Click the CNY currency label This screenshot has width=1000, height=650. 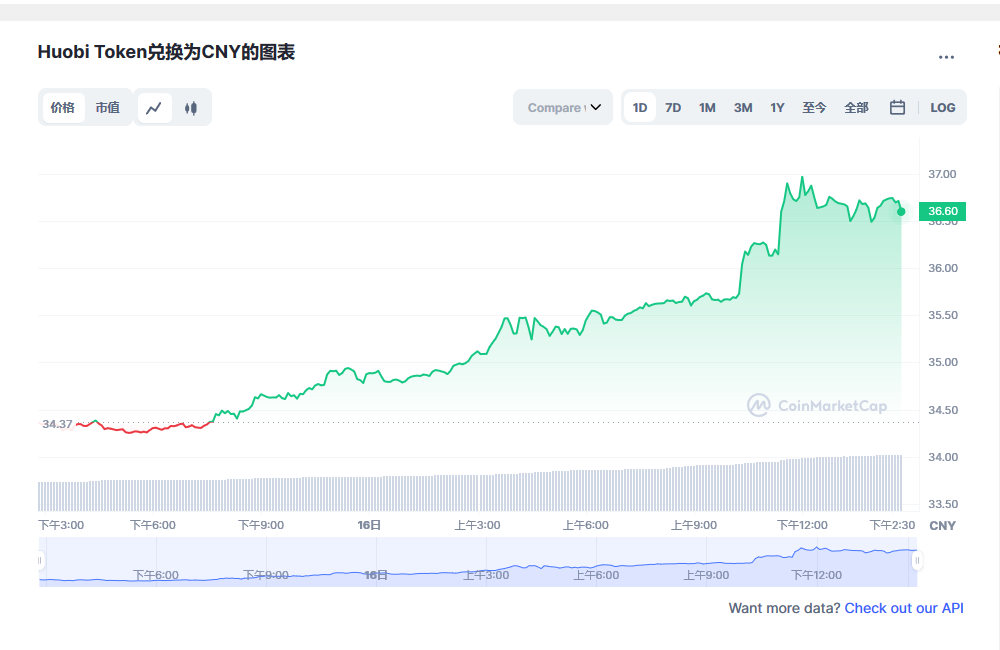pyautogui.click(x=943, y=526)
